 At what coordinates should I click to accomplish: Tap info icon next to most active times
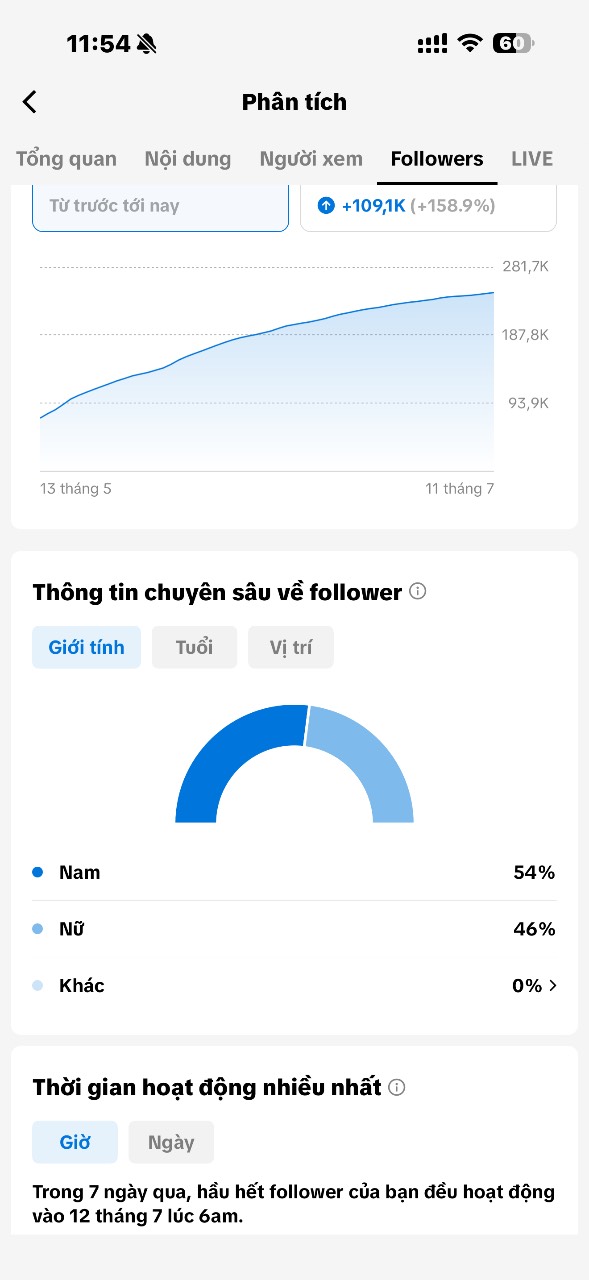pyautogui.click(x=397, y=1087)
